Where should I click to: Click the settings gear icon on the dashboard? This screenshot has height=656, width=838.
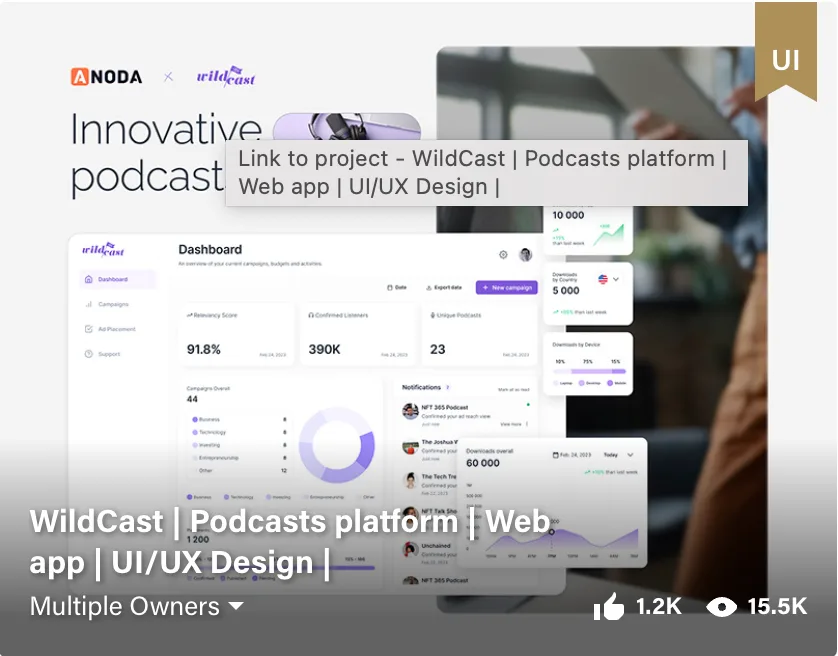click(503, 254)
